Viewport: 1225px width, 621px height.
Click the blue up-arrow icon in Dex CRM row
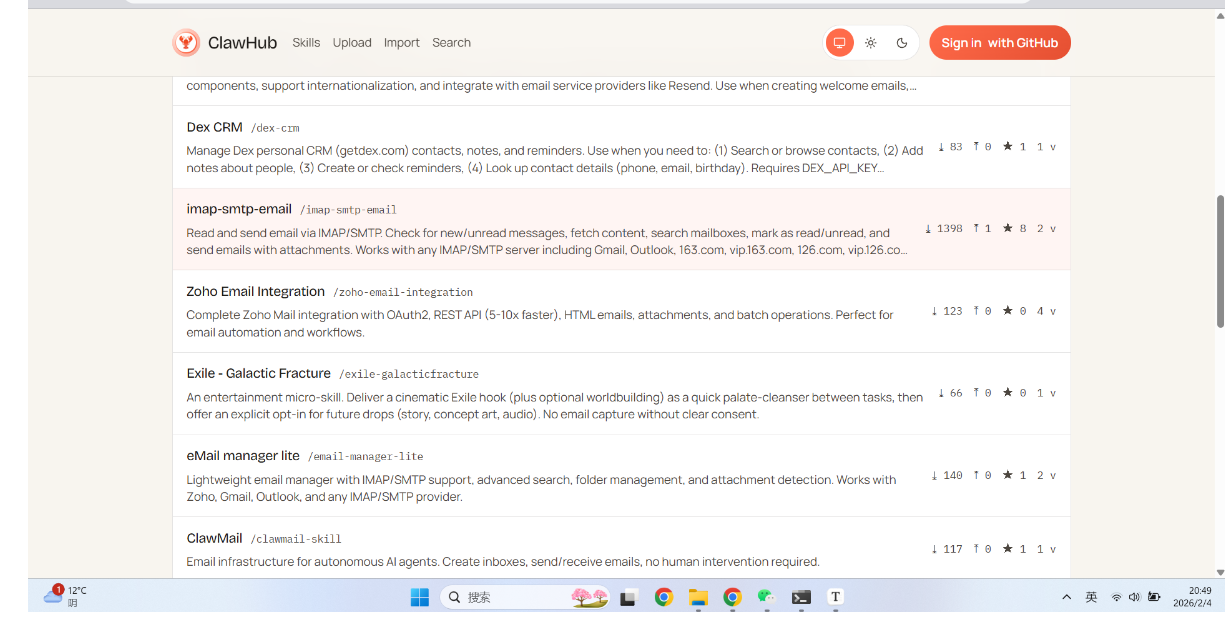coord(976,147)
